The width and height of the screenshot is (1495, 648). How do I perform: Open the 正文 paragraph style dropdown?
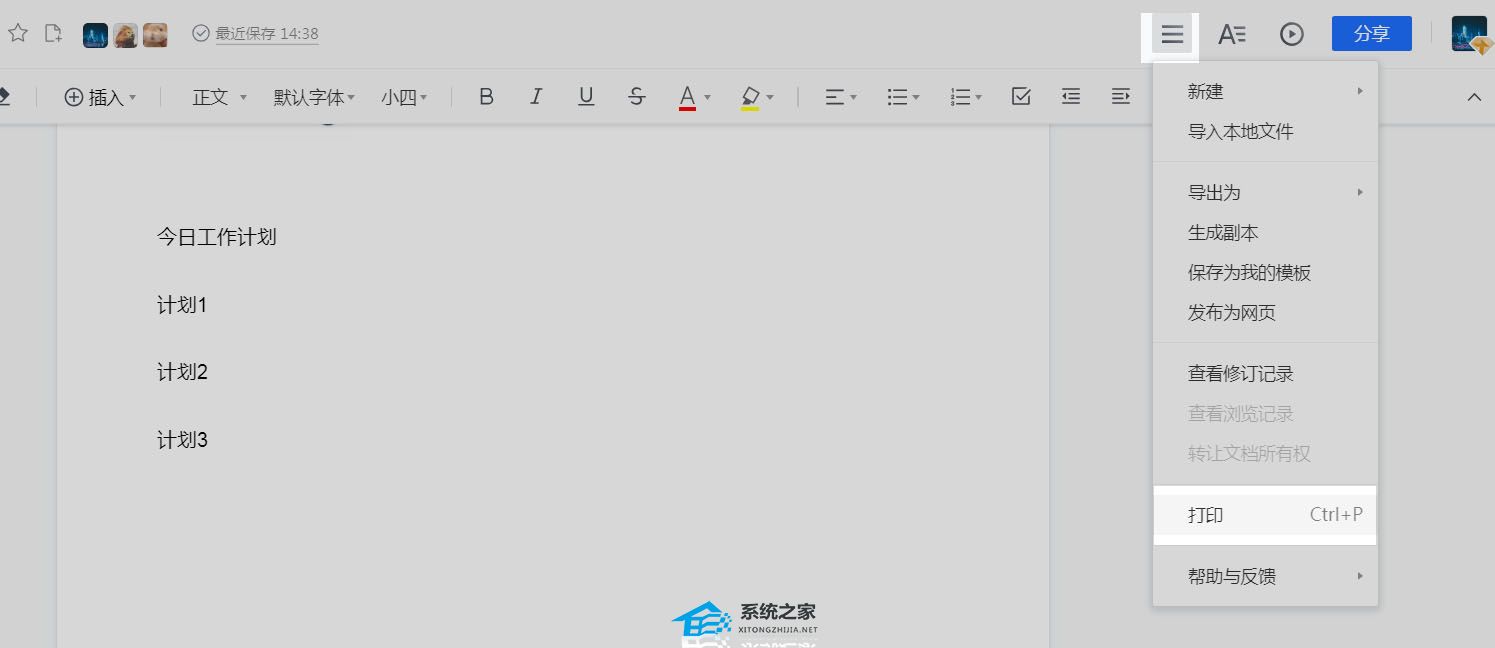[x=219, y=97]
